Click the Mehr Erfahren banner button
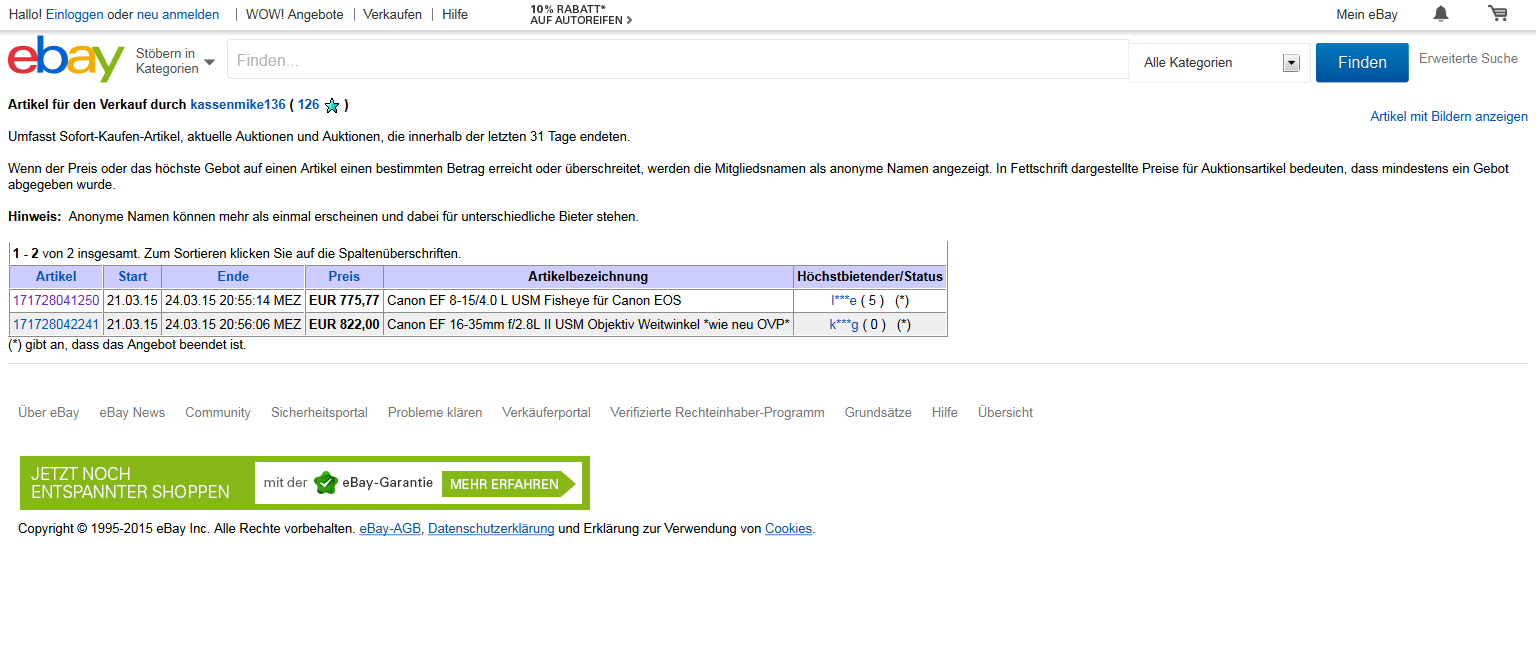This screenshot has height=670, width=1536. click(505, 484)
